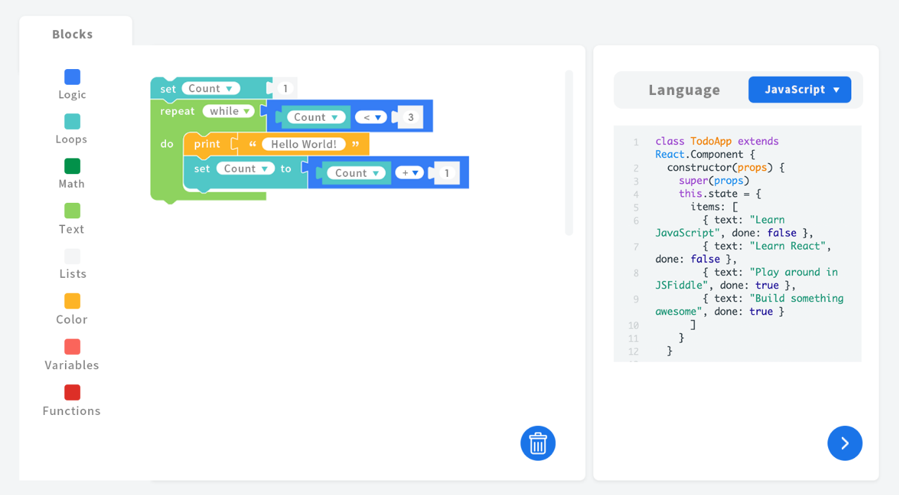Image resolution: width=899 pixels, height=495 pixels.
Task: Click the trash can delete button
Action: tap(538, 443)
